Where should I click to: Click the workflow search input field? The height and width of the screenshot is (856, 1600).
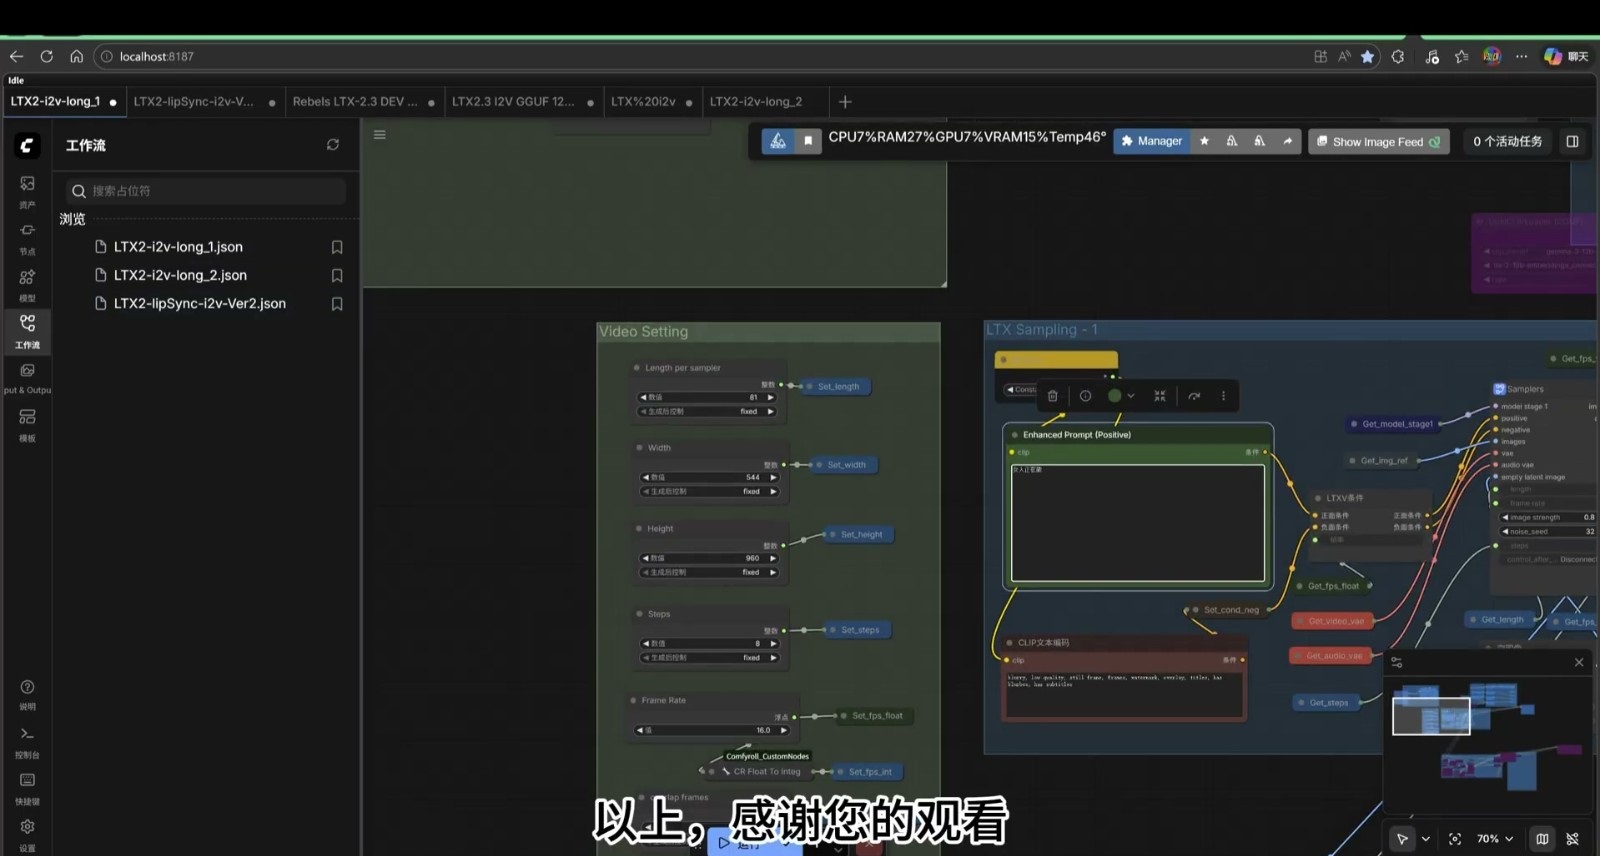210,191
